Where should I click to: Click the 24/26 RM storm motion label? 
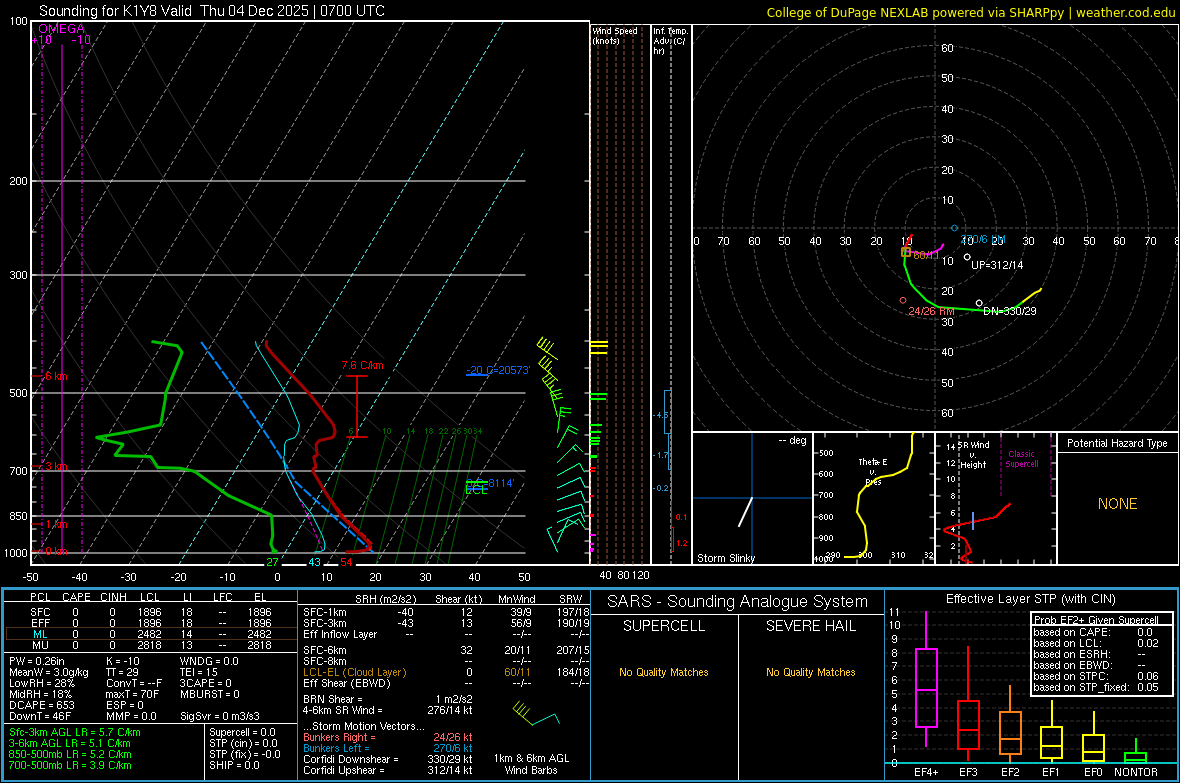click(x=931, y=311)
